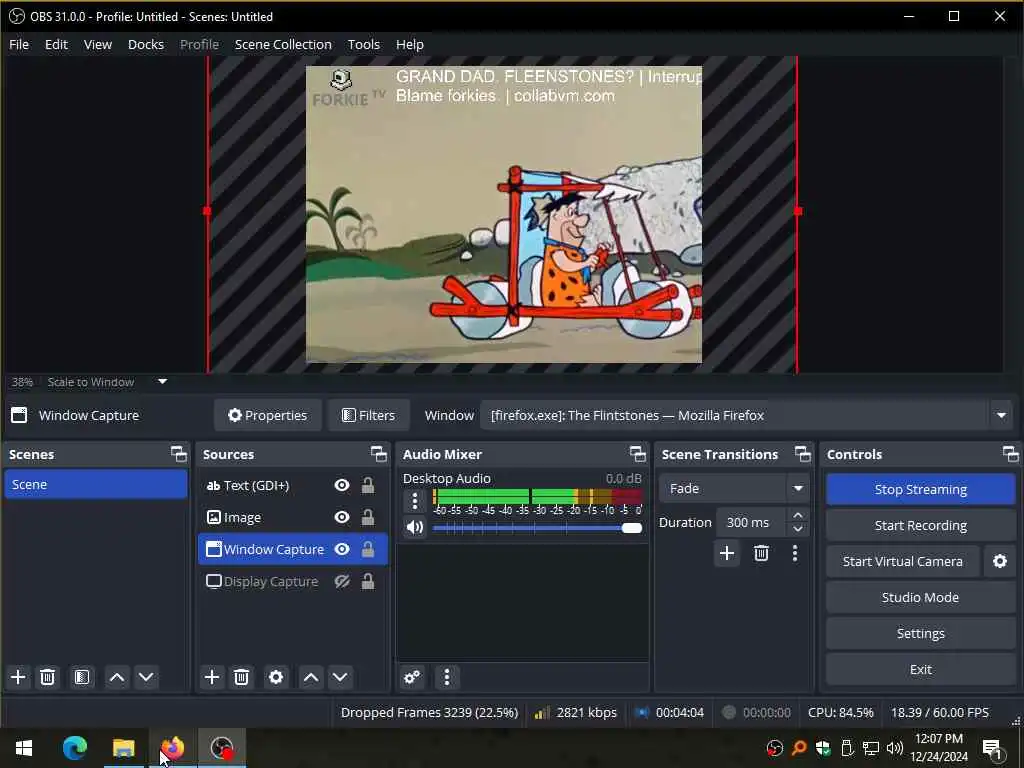The width and height of the screenshot is (1024, 768).
Task: Undock the Scene Transitions panel
Action: coord(803,454)
